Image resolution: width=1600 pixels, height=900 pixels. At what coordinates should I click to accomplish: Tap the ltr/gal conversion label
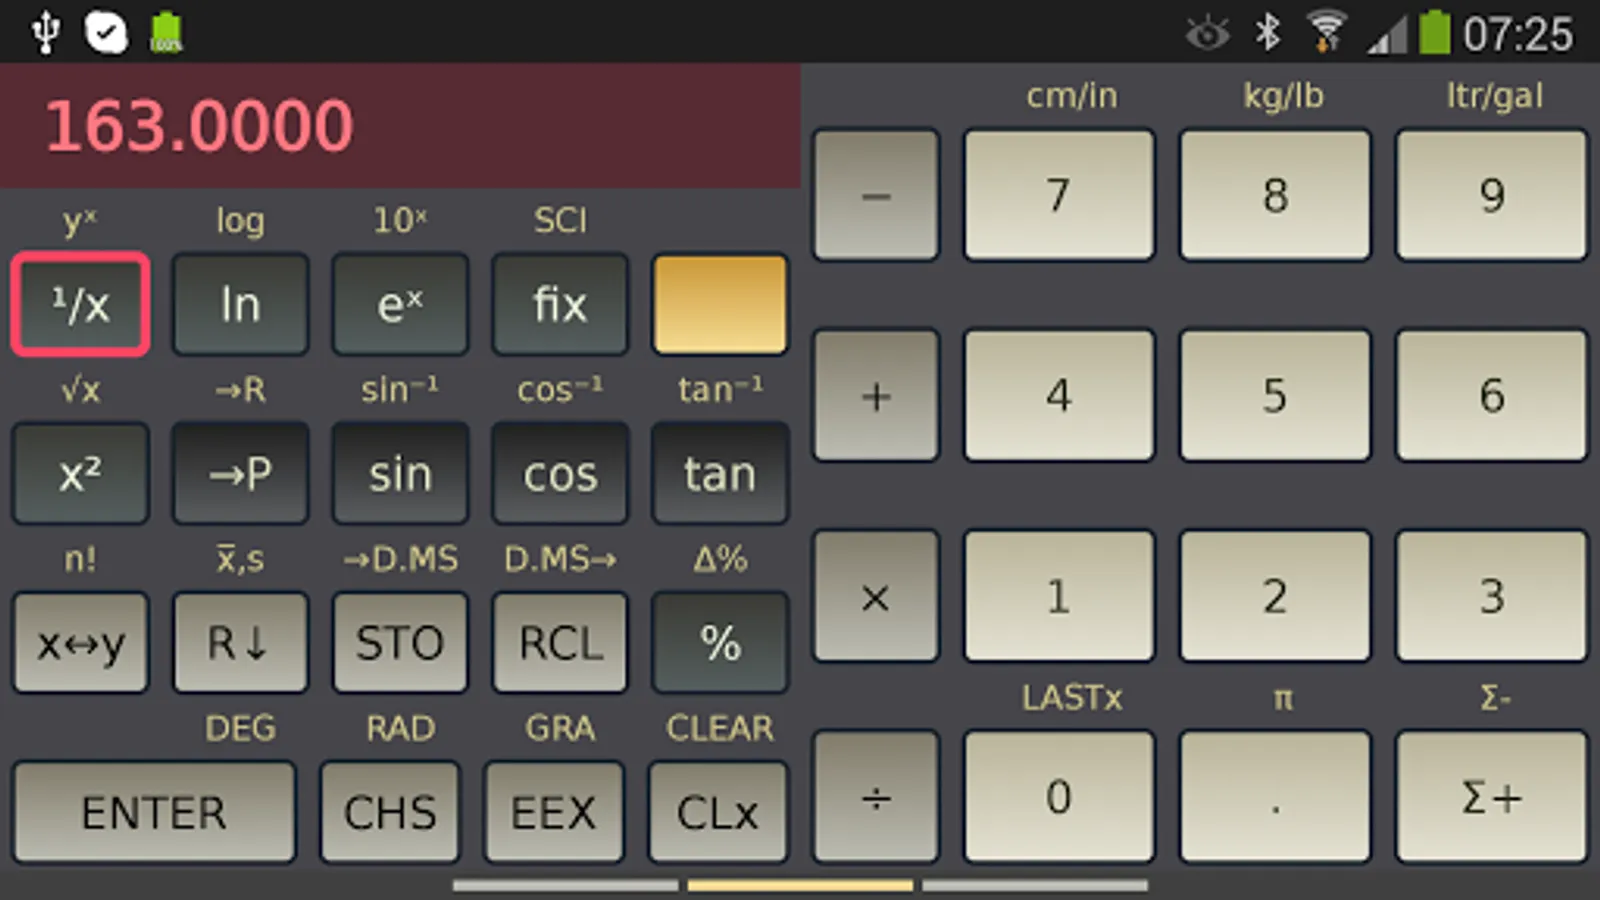point(1494,96)
